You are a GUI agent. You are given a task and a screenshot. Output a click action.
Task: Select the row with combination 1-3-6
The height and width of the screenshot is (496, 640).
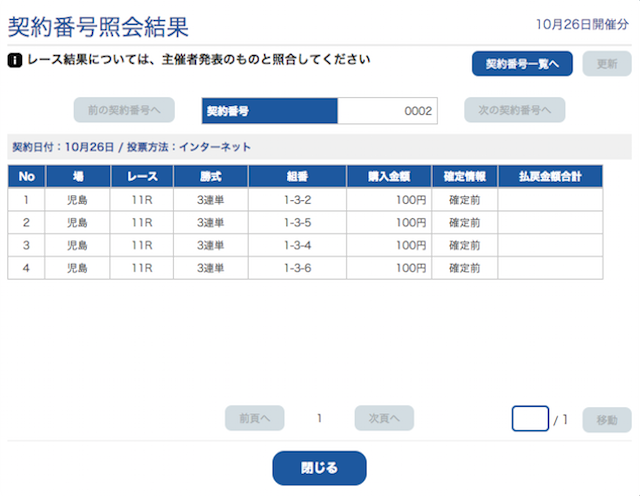[x=297, y=268]
